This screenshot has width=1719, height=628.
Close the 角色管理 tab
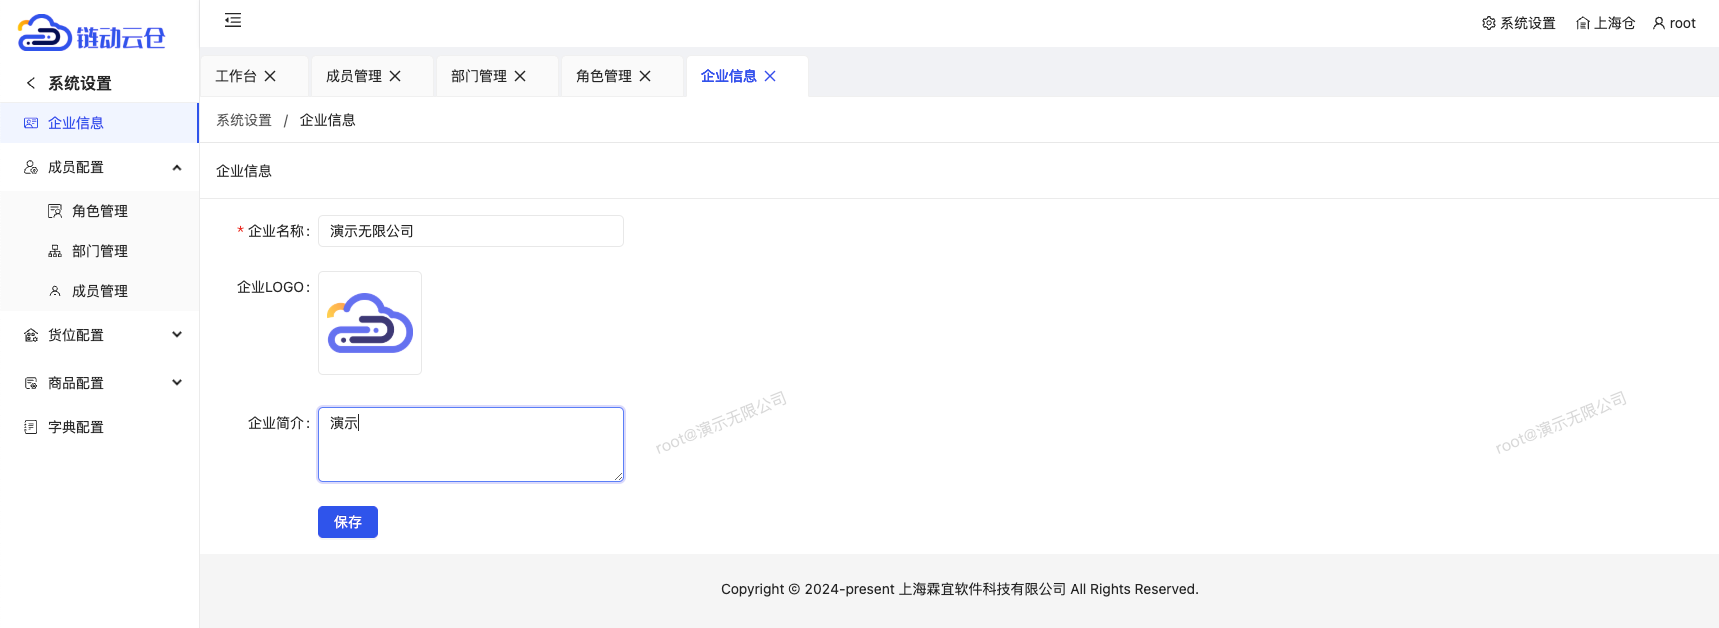645,76
